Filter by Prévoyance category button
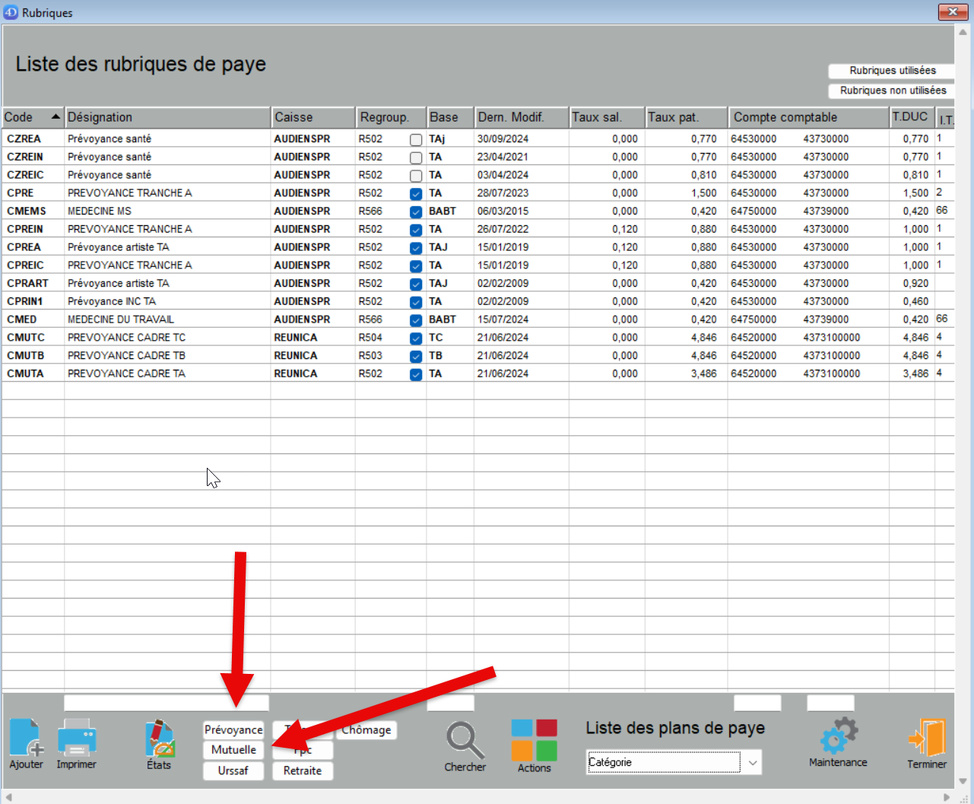This screenshot has width=974, height=804. tap(233, 731)
